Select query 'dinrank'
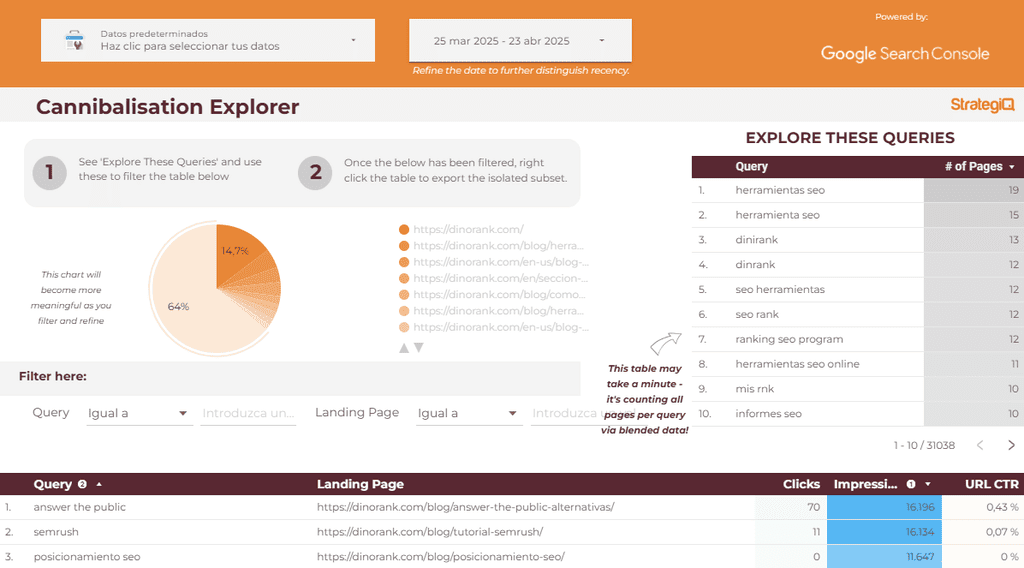 755,264
